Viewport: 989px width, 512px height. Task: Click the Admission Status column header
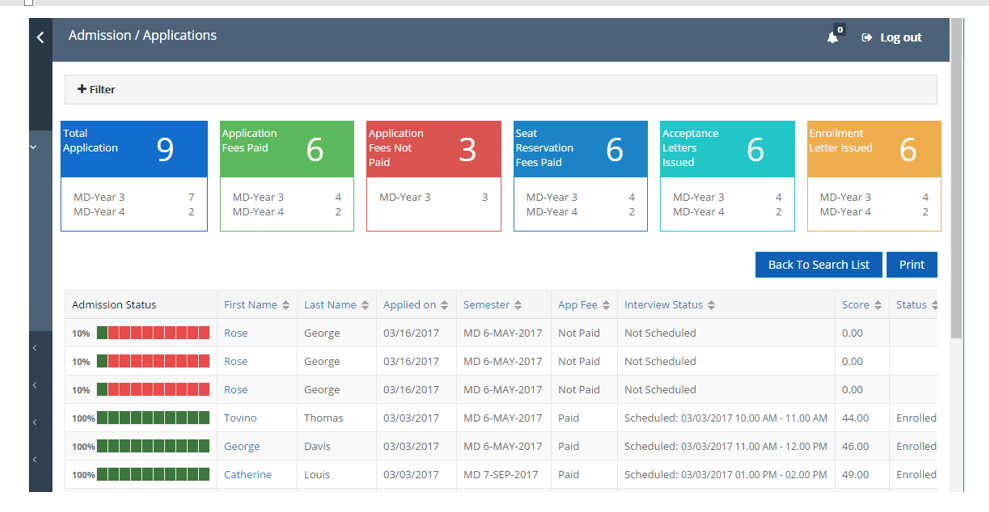[x=114, y=305]
